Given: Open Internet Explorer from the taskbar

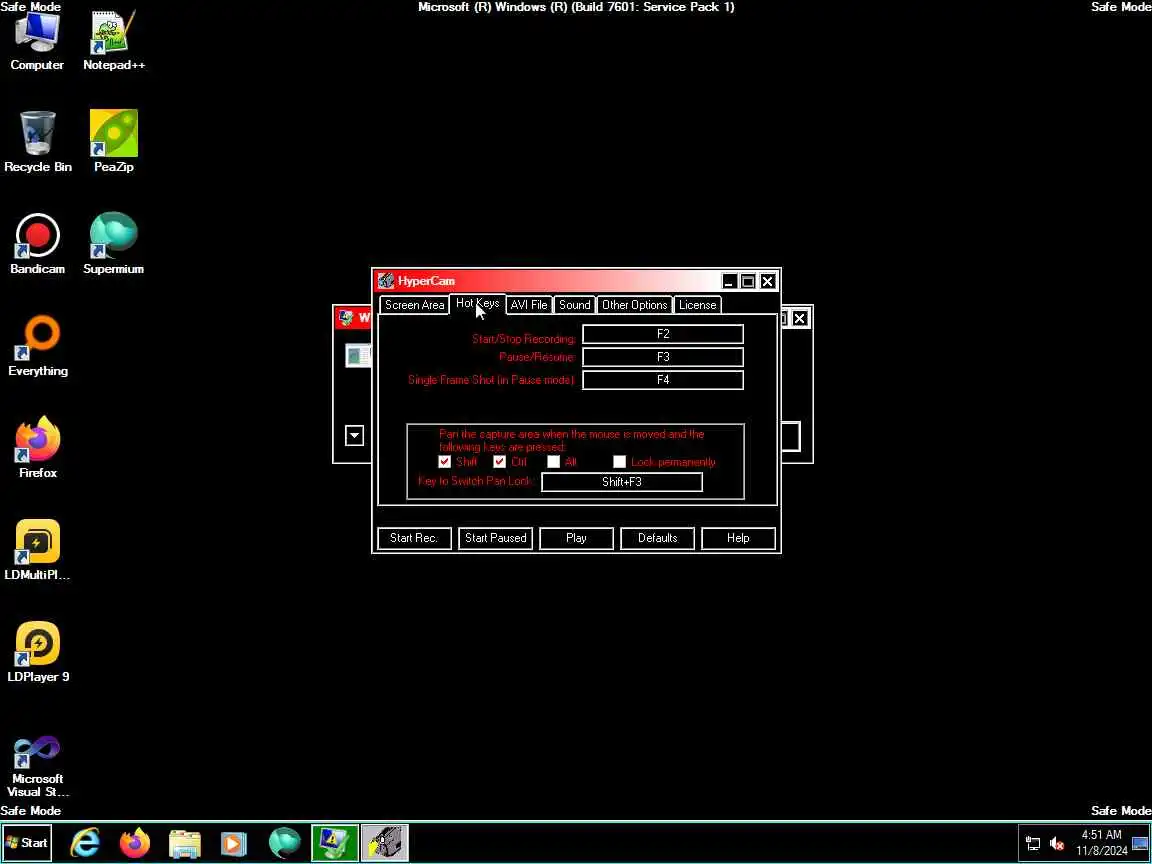Looking at the screenshot, I should [x=84, y=843].
